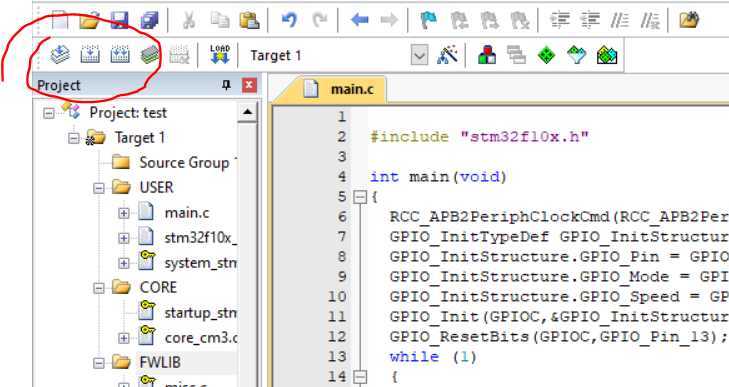The width and height of the screenshot is (729, 387).
Task: Open Manage Run-Time Environment green diamond
Action: [x=546, y=55]
